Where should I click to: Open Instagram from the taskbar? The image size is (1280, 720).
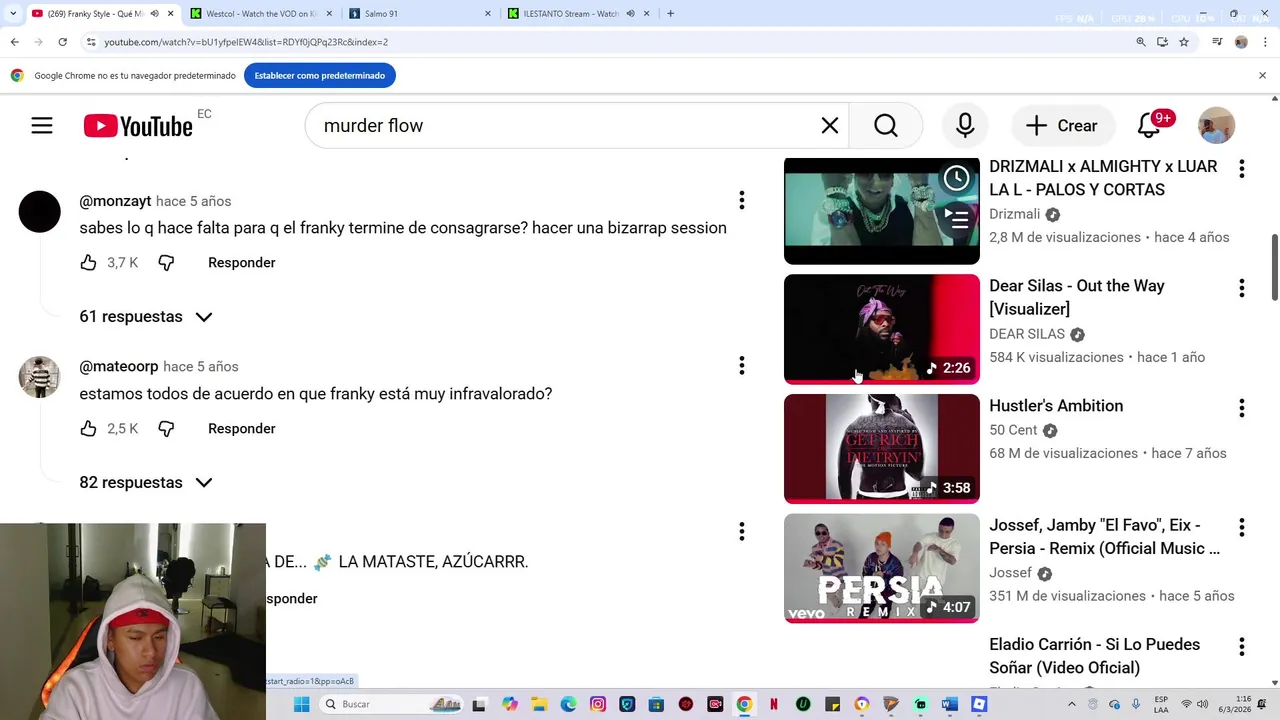598,704
